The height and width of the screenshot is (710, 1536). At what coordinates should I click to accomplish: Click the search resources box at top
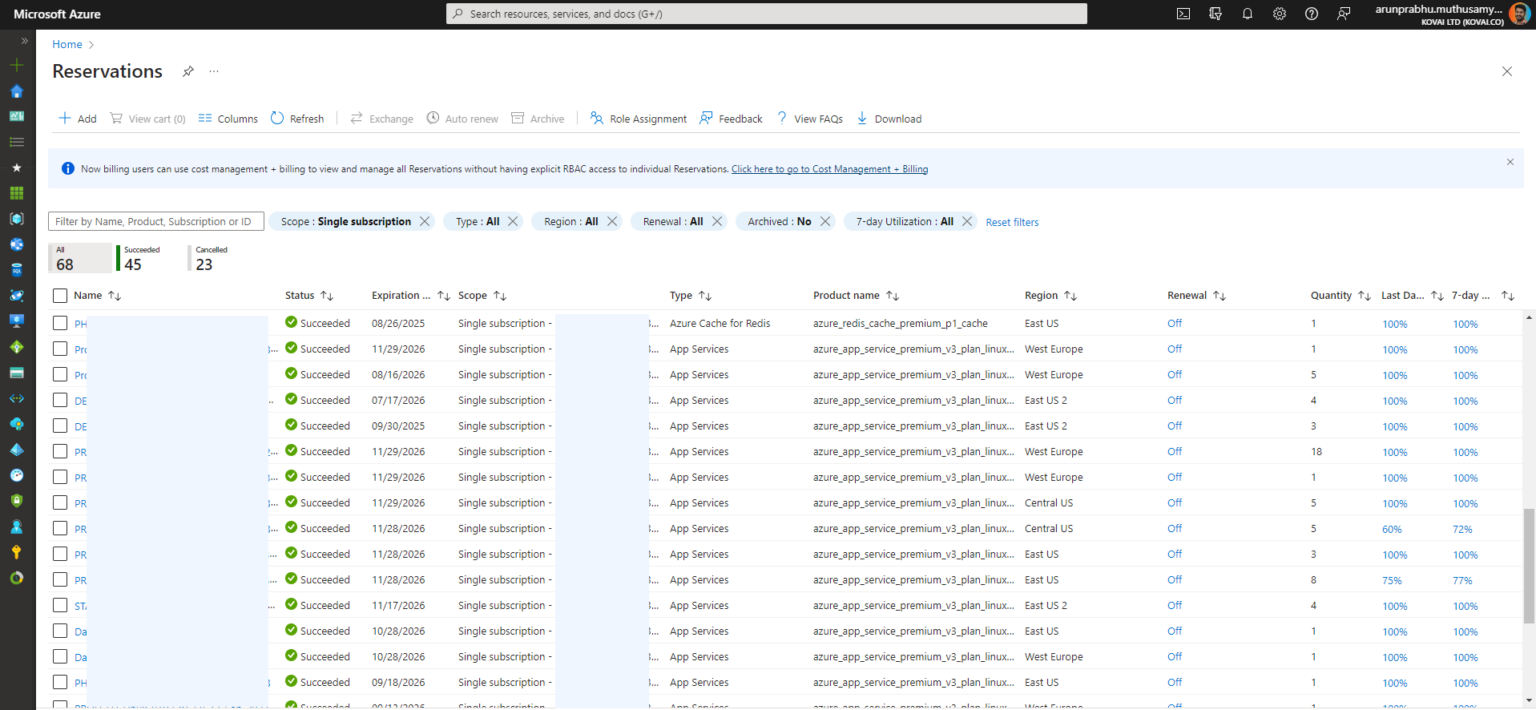(767, 13)
